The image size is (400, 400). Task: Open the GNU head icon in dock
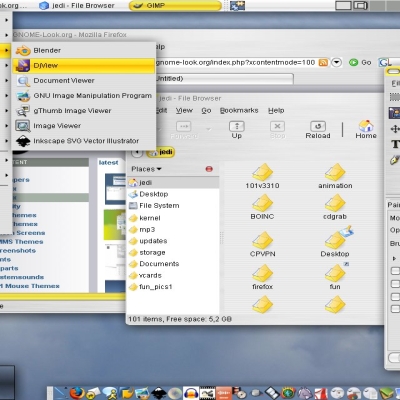pos(304,393)
